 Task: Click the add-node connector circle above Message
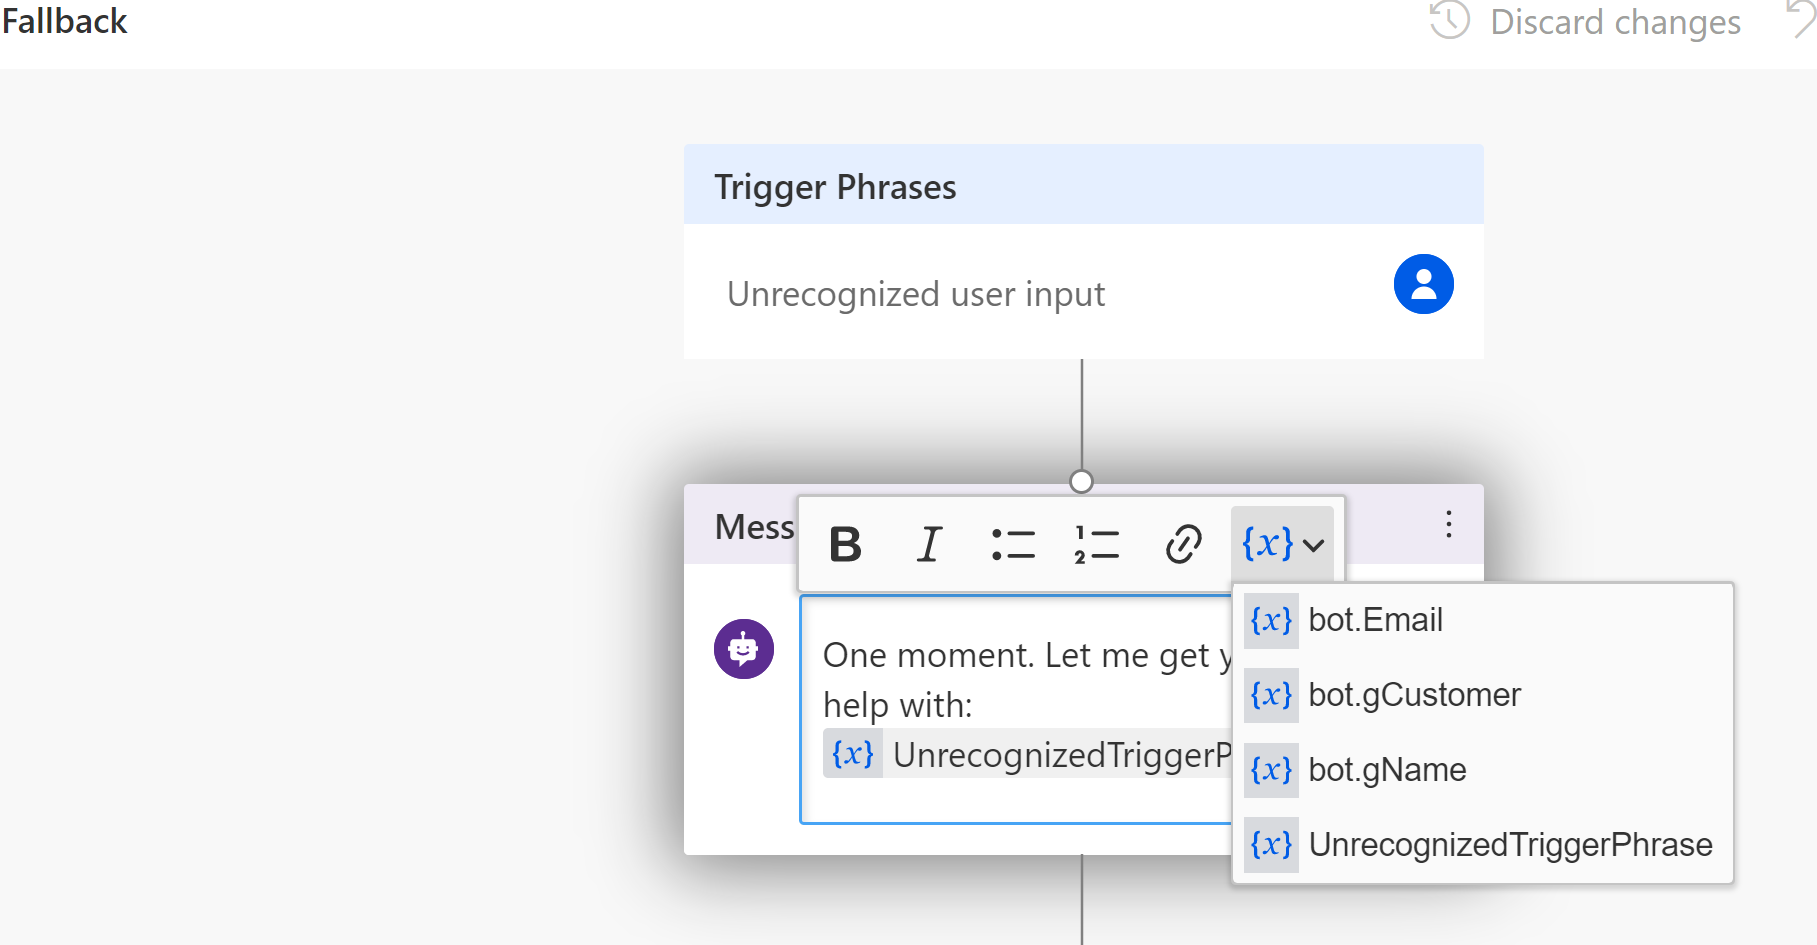point(1081,482)
